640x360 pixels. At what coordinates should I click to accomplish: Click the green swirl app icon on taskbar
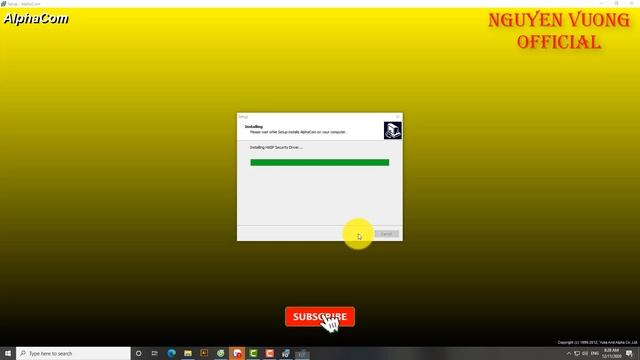pyautogui.click(x=220, y=353)
